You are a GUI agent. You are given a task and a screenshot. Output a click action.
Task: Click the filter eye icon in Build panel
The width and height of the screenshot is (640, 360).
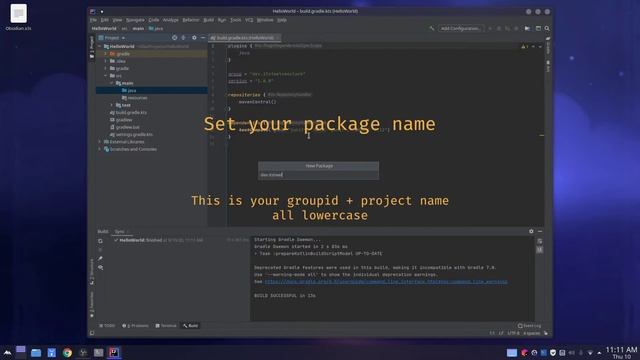point(100,268)
